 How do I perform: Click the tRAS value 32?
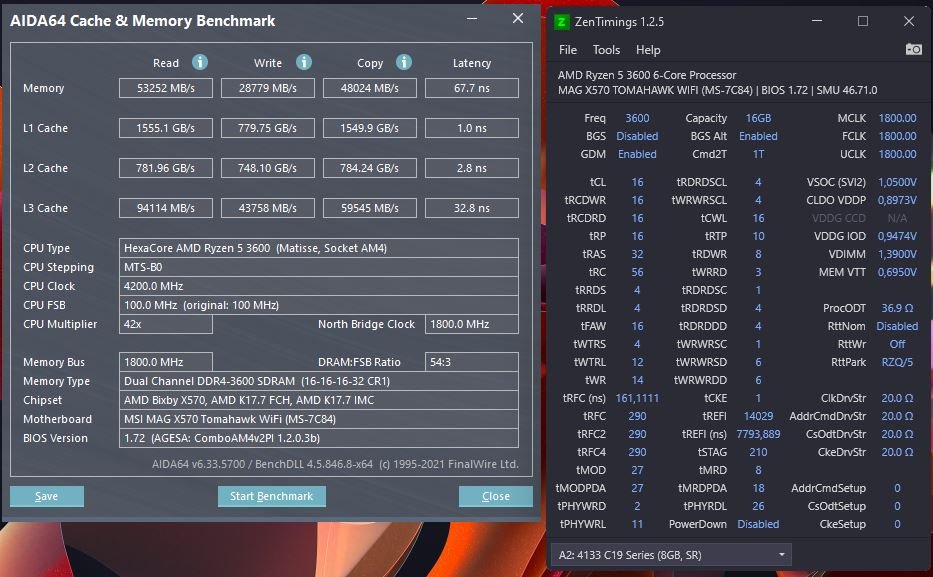637,254
